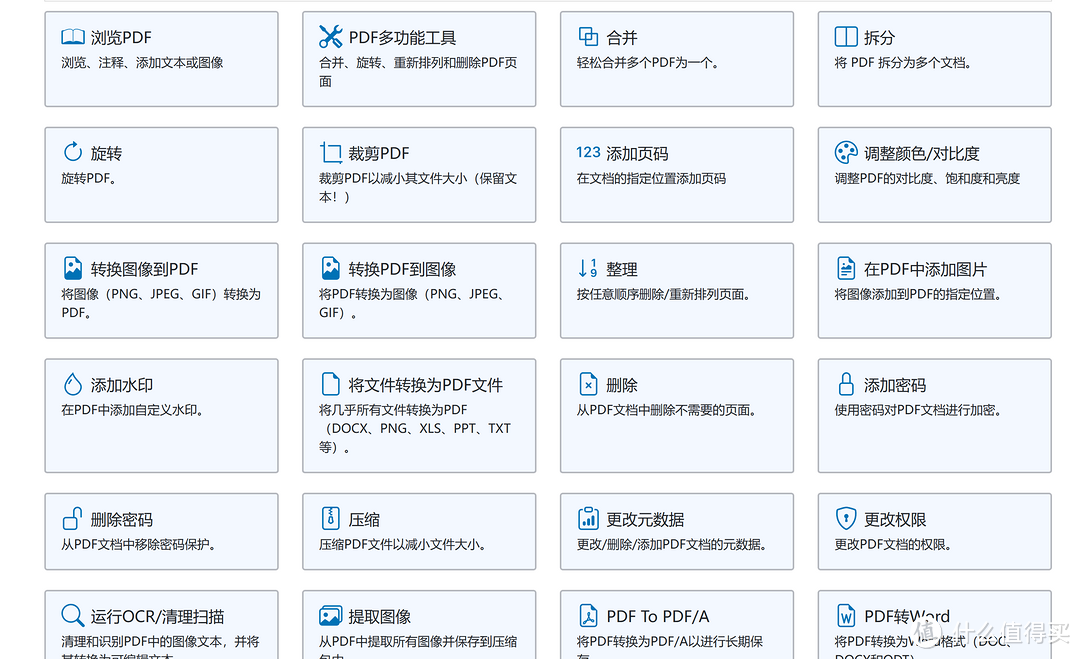Click description starting 将PDF转换为图像

point(411,303)
